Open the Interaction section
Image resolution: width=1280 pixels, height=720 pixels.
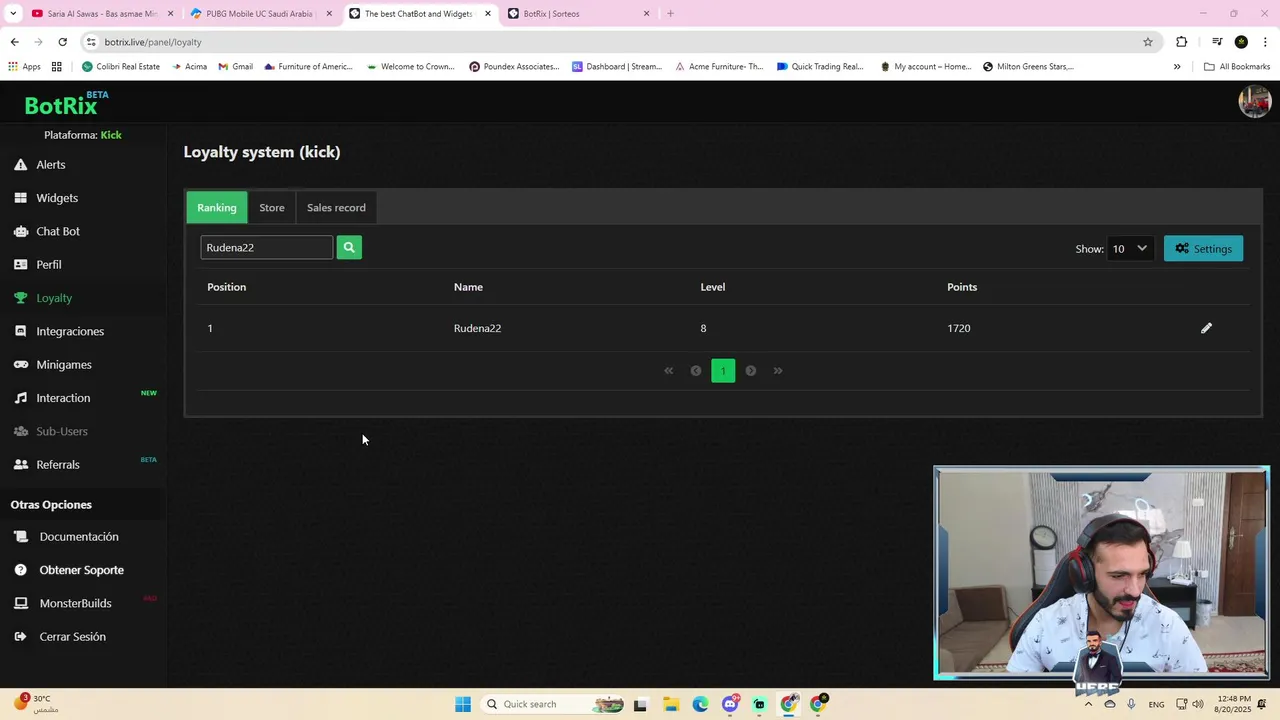(x=63, y=398)
